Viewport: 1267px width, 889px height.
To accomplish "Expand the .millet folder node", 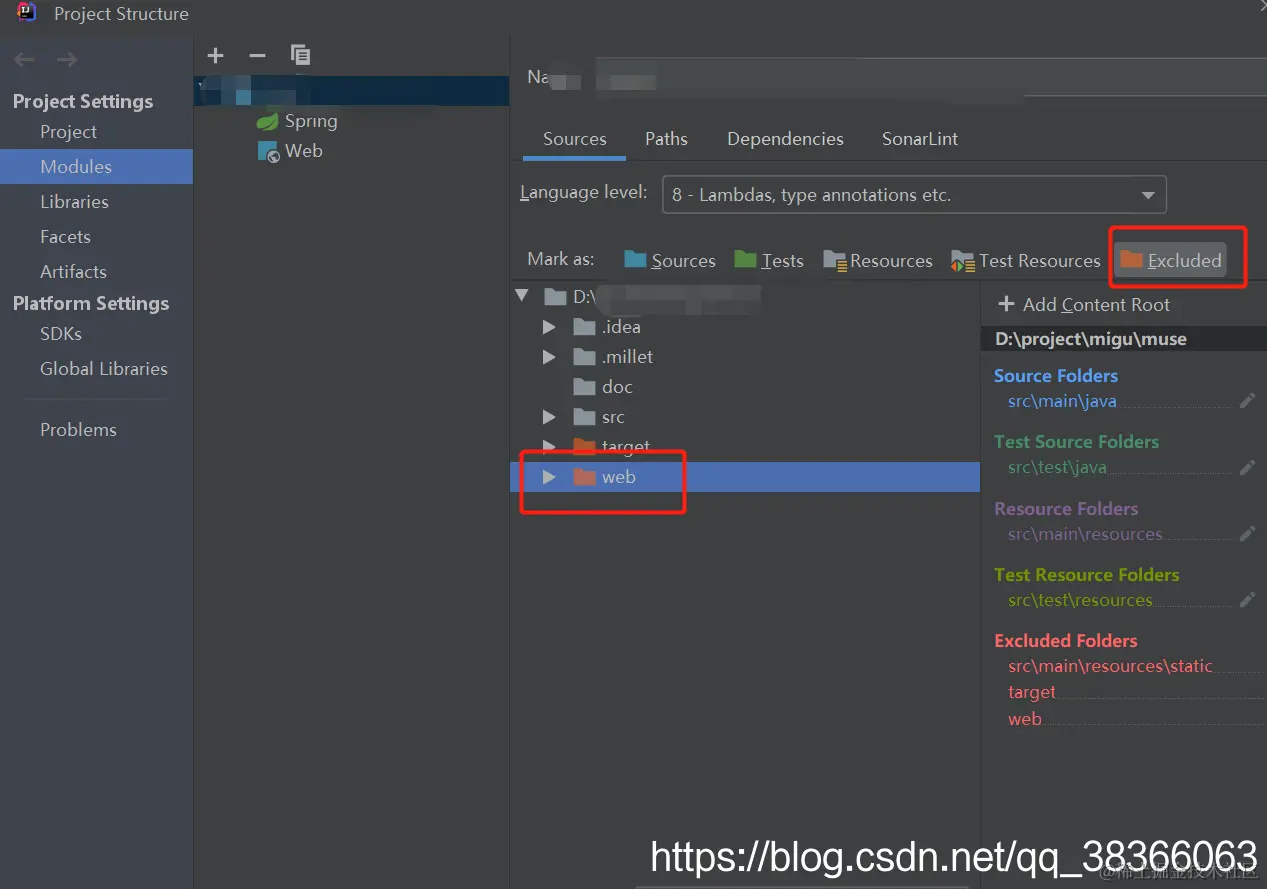I will (x=549, y=357).
